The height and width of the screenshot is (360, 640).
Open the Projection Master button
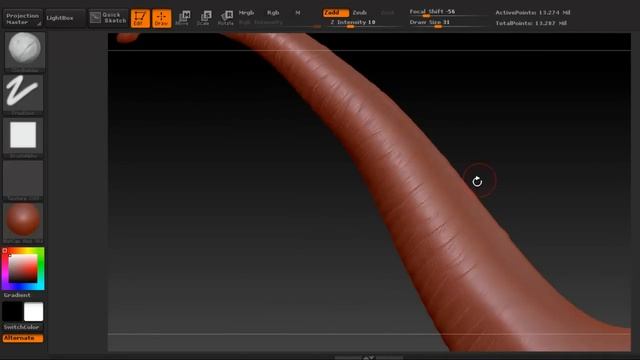pos(22,18)
